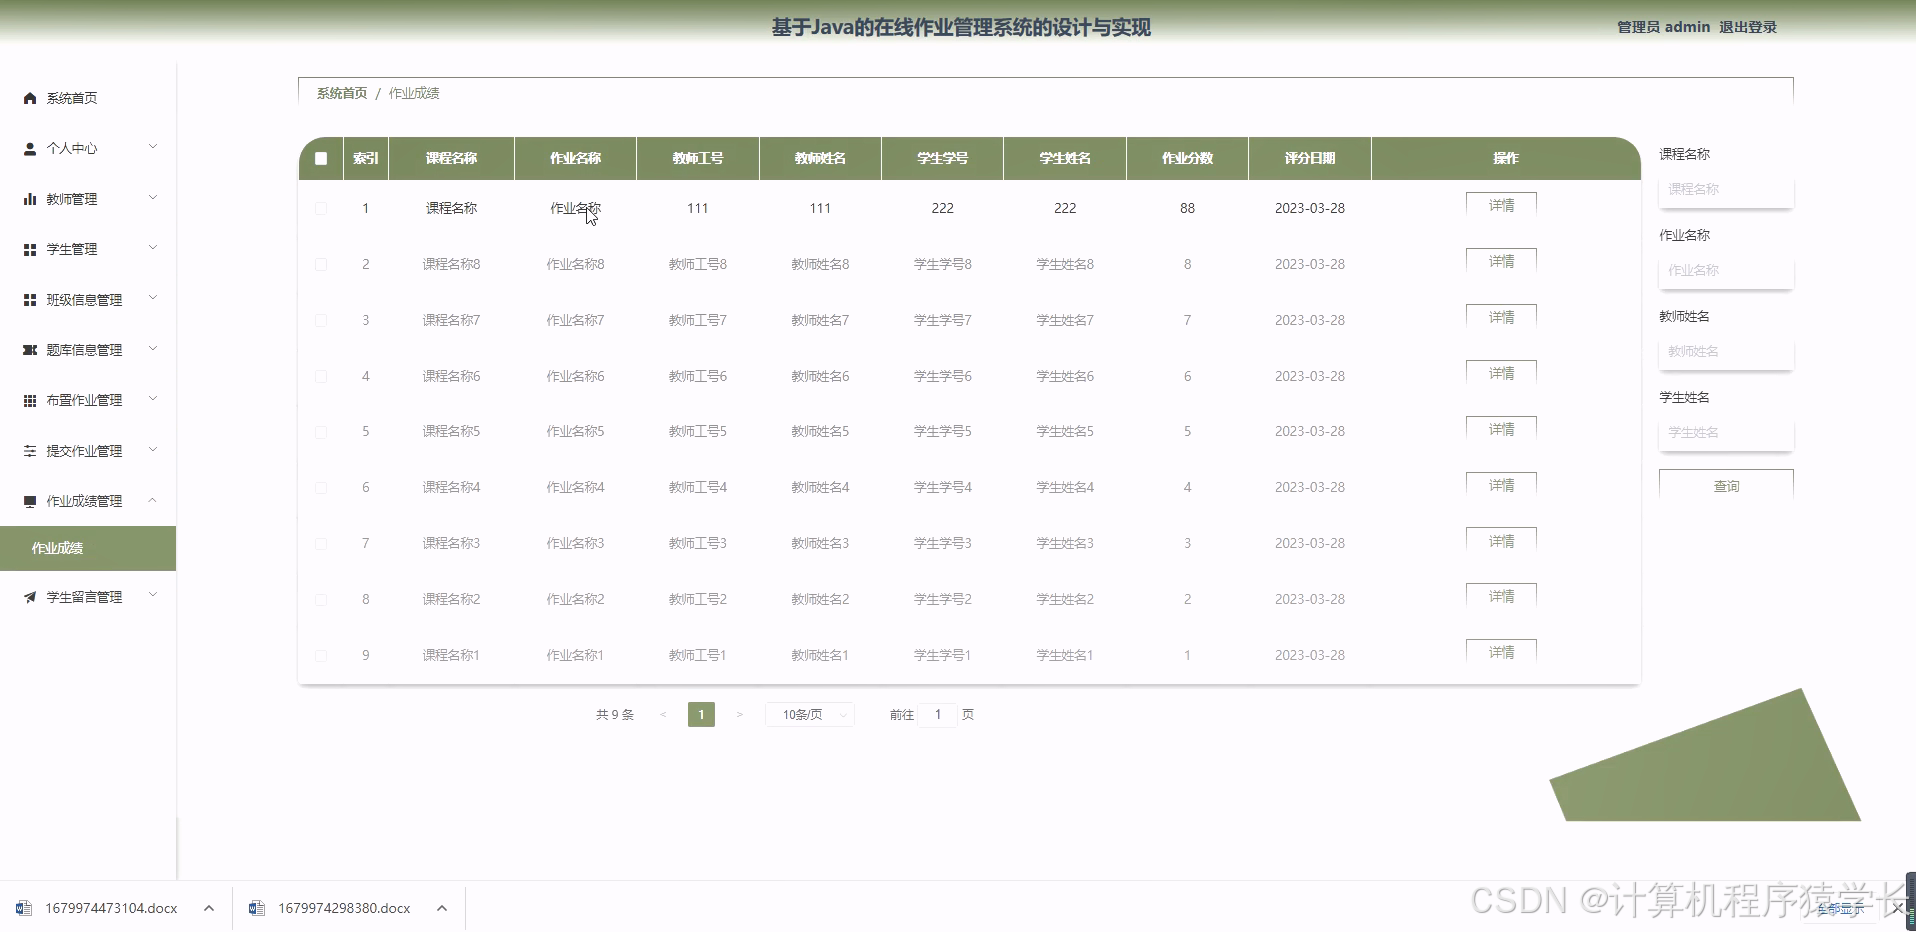Open 详情 for row 课程名称1
Viewport: 1916px width, 932px height.
click(x=1501, y=652)
